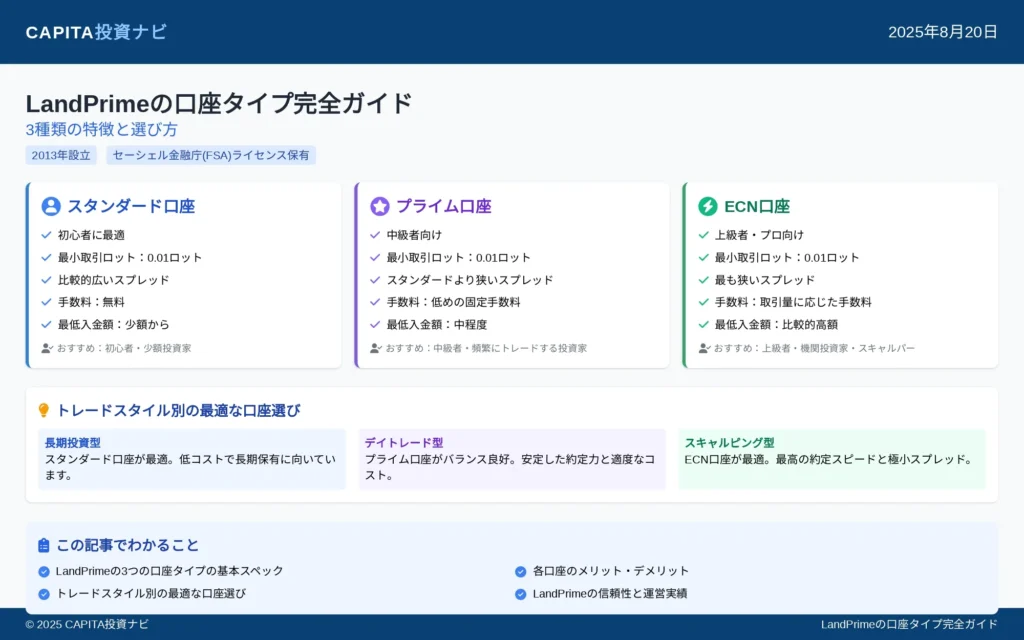The width and height of the screenshot is (1024, 640).
Task: Click the checkmark beside 手数料：取引量に応じた手数料
Action: coord(703,302)
